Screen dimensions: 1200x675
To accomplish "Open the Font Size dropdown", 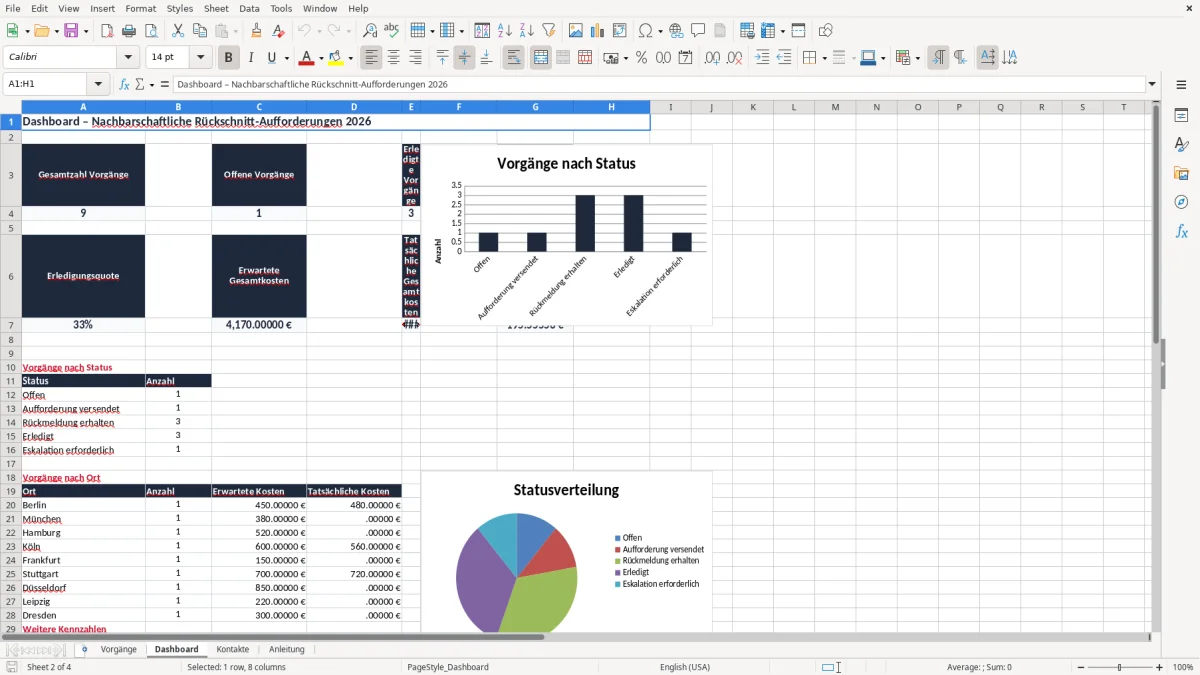I will point(200,58).
